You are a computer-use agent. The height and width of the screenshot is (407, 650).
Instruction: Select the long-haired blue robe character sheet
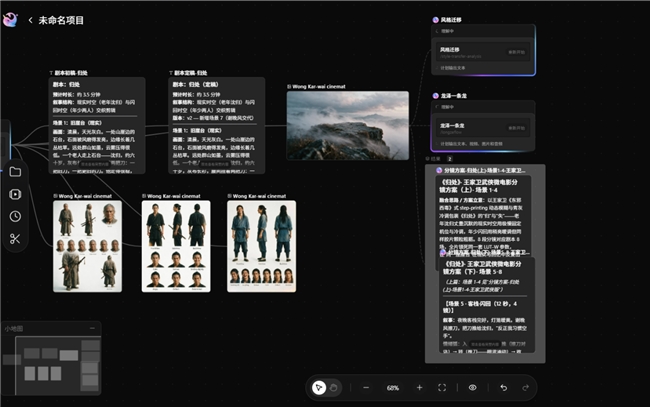tap(262, 246)
